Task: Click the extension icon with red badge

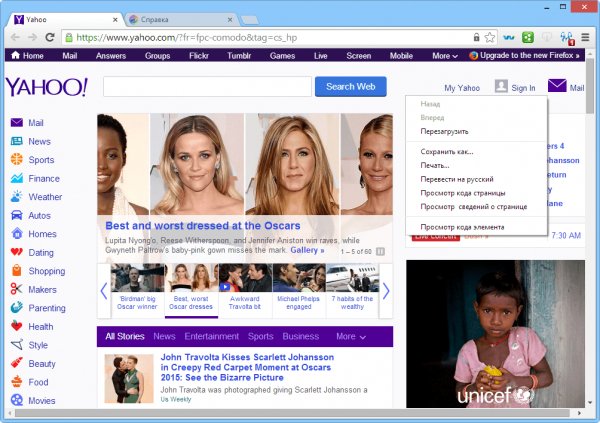Action: tap(567, 38)
